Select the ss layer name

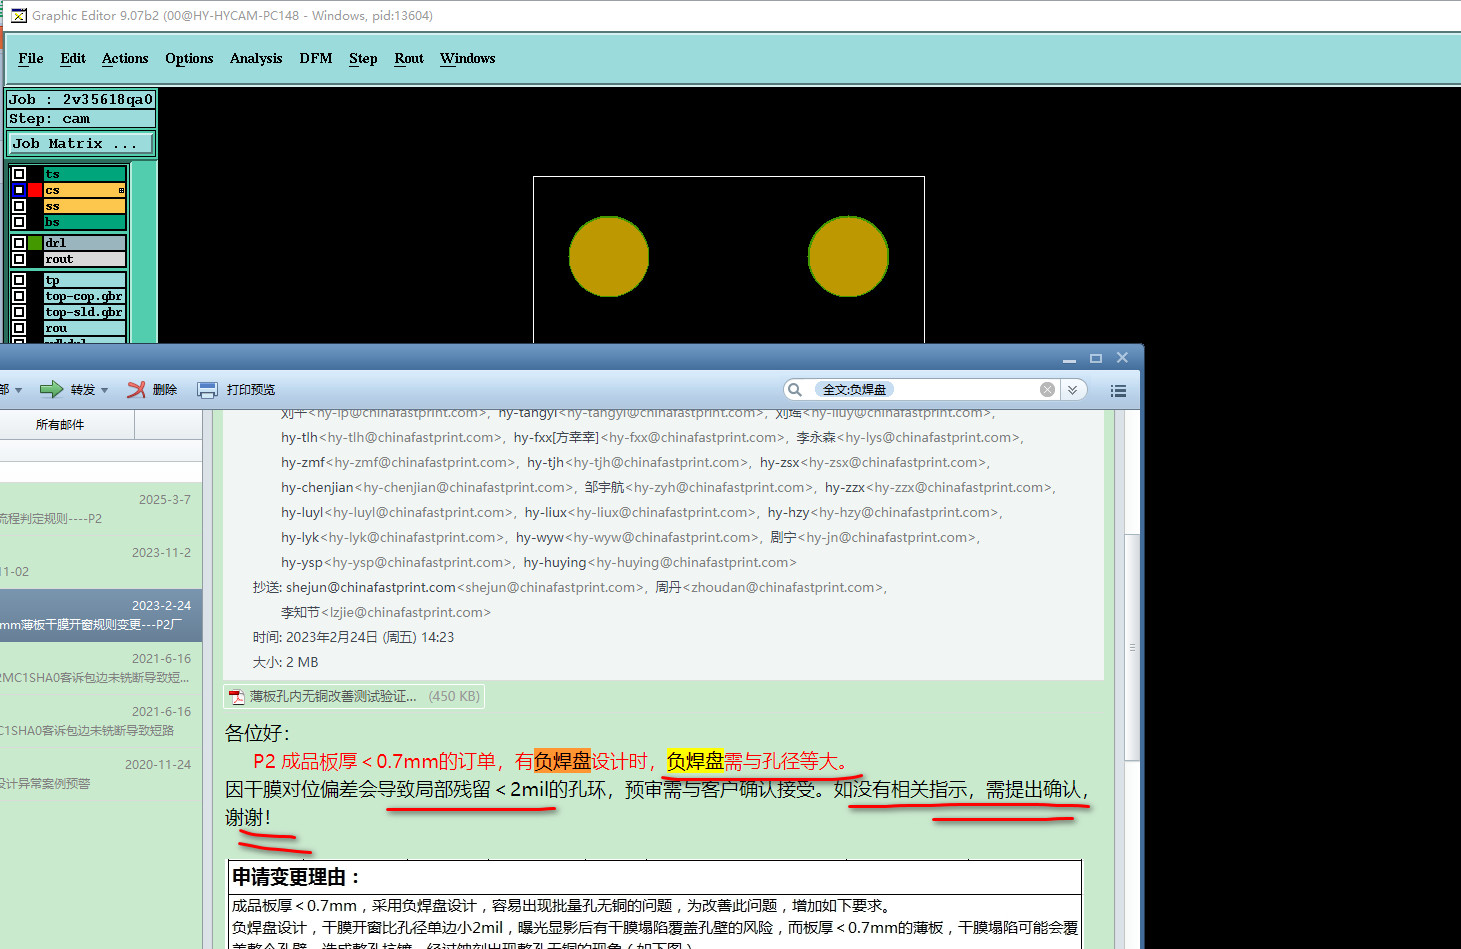[85, 206]
